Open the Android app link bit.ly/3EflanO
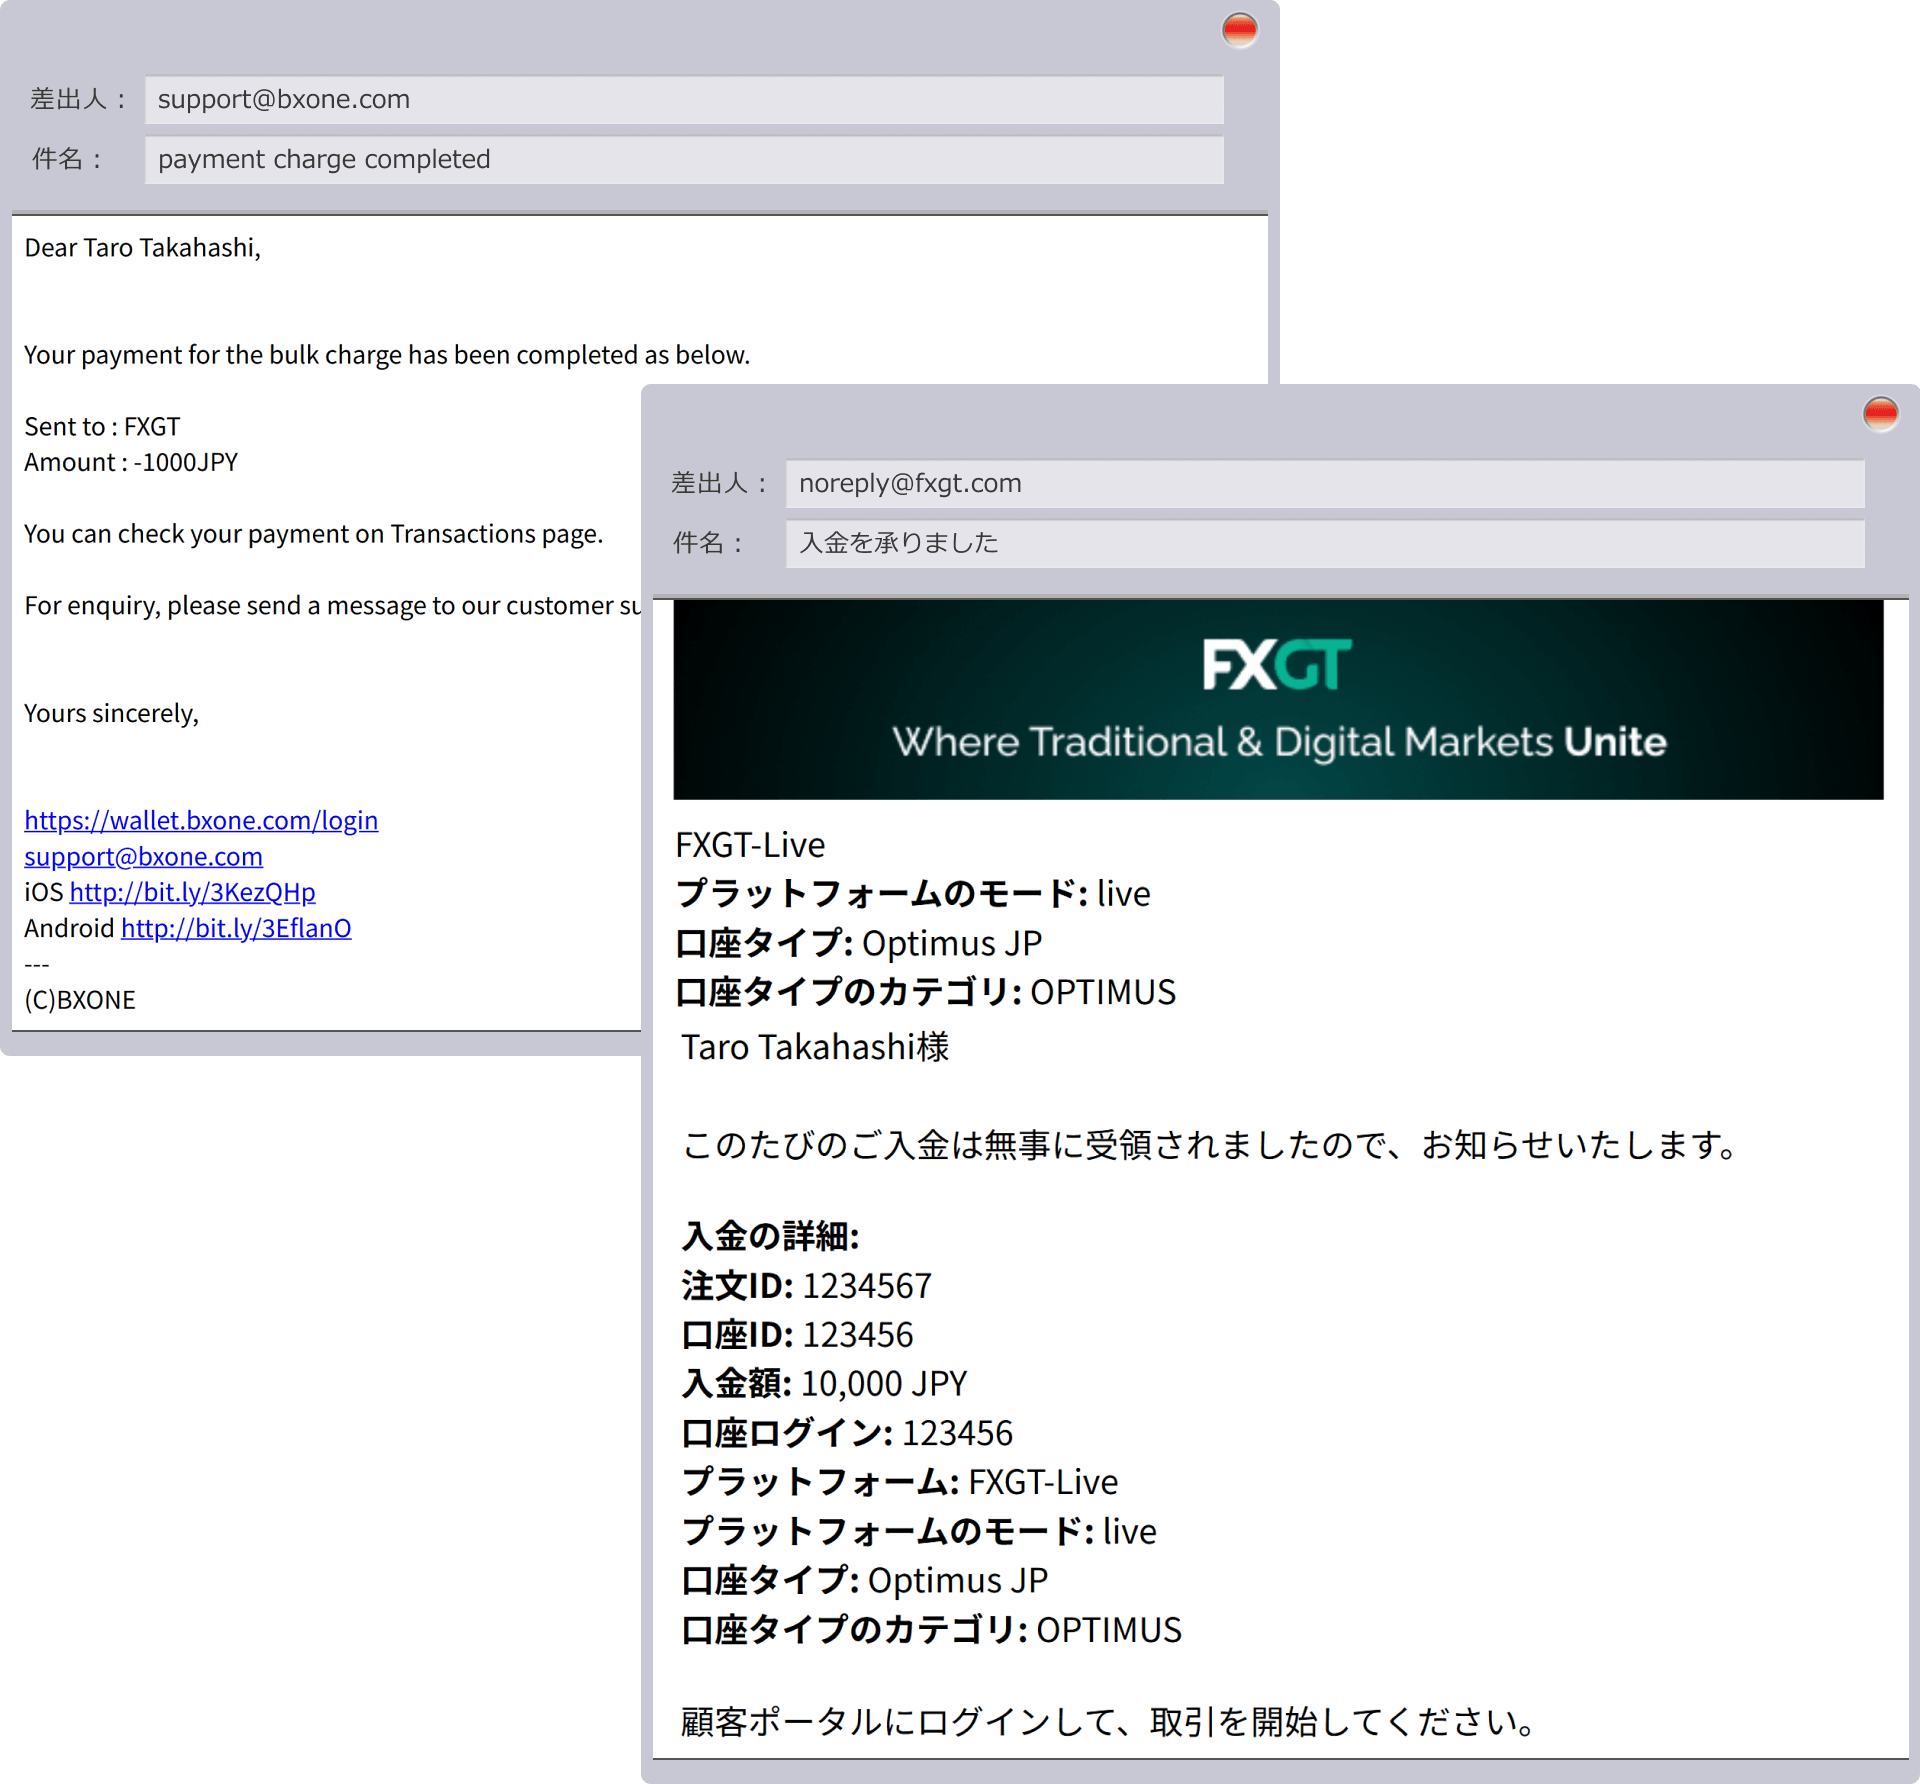Viewport: 1920px width, 1784px height. (x=236, y=928)
